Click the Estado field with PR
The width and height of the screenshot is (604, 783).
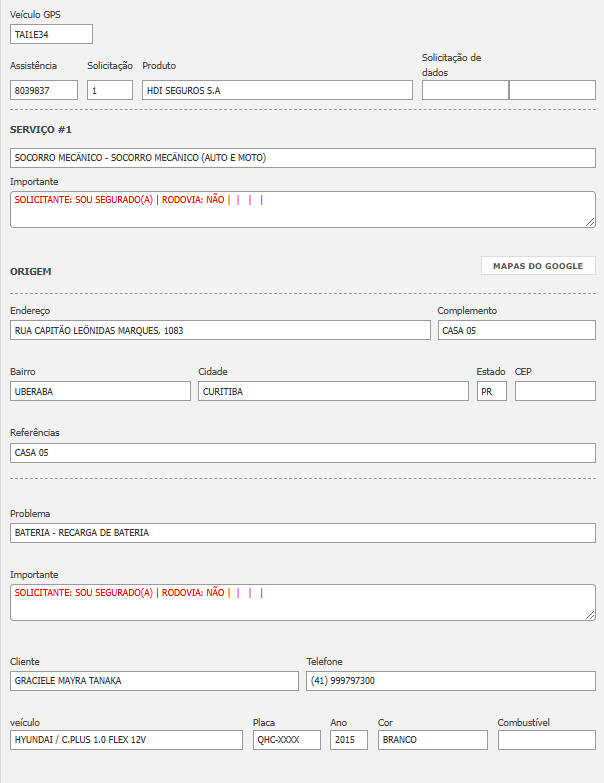click(x=491, y=391)
